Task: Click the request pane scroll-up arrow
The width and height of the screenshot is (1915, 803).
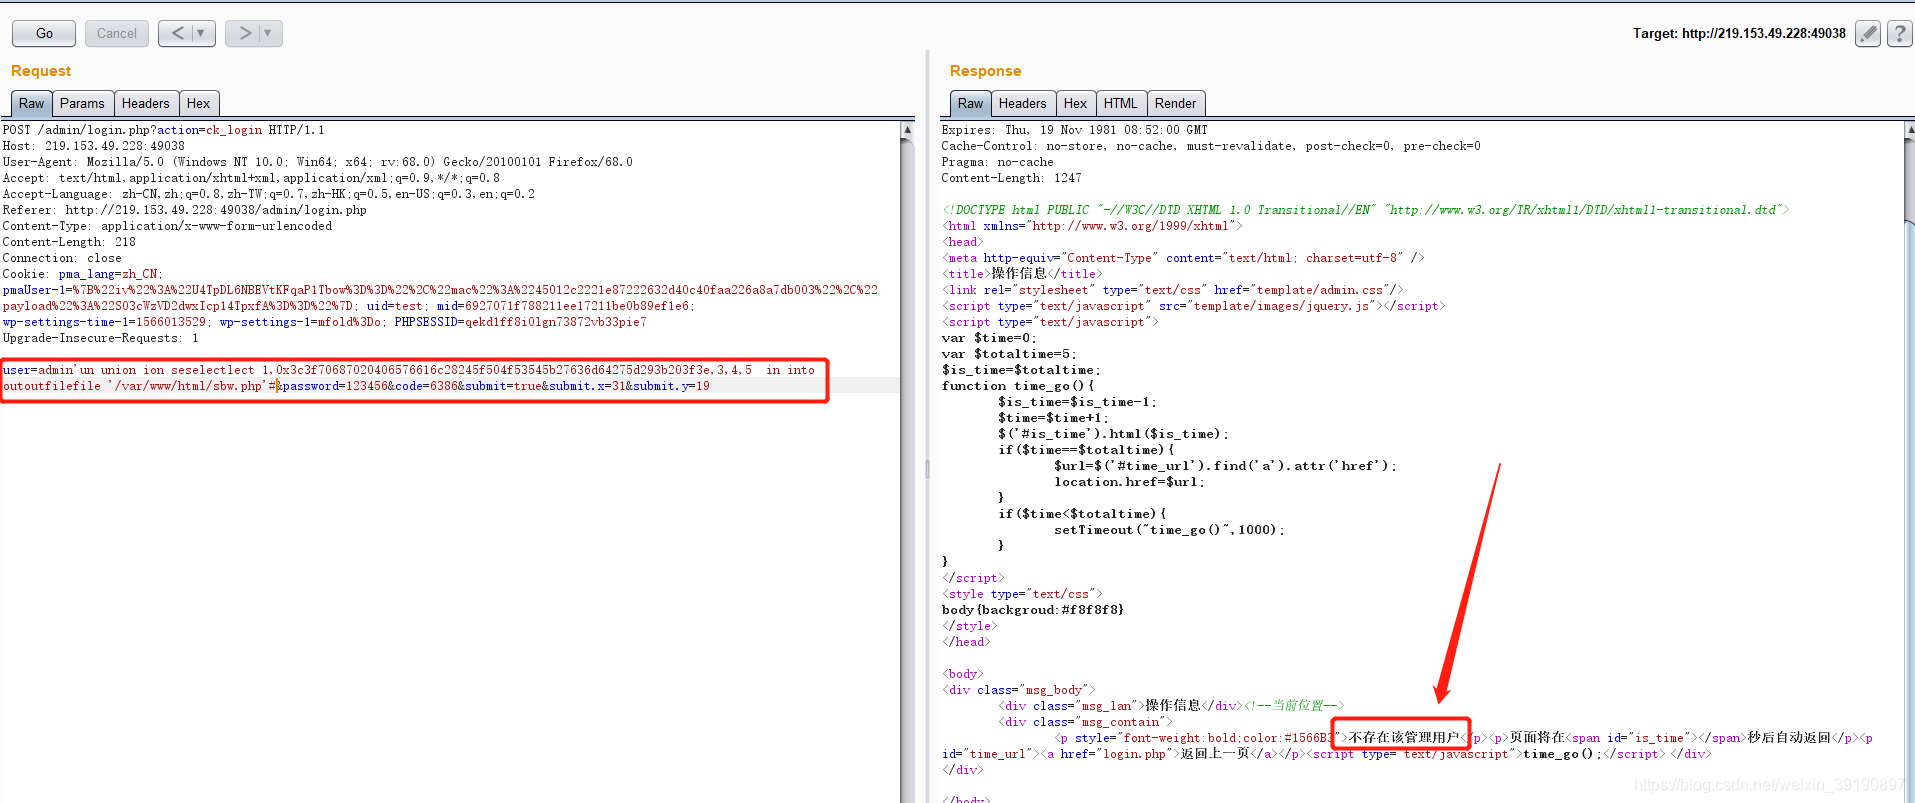Action: click(x=907, y=130)
